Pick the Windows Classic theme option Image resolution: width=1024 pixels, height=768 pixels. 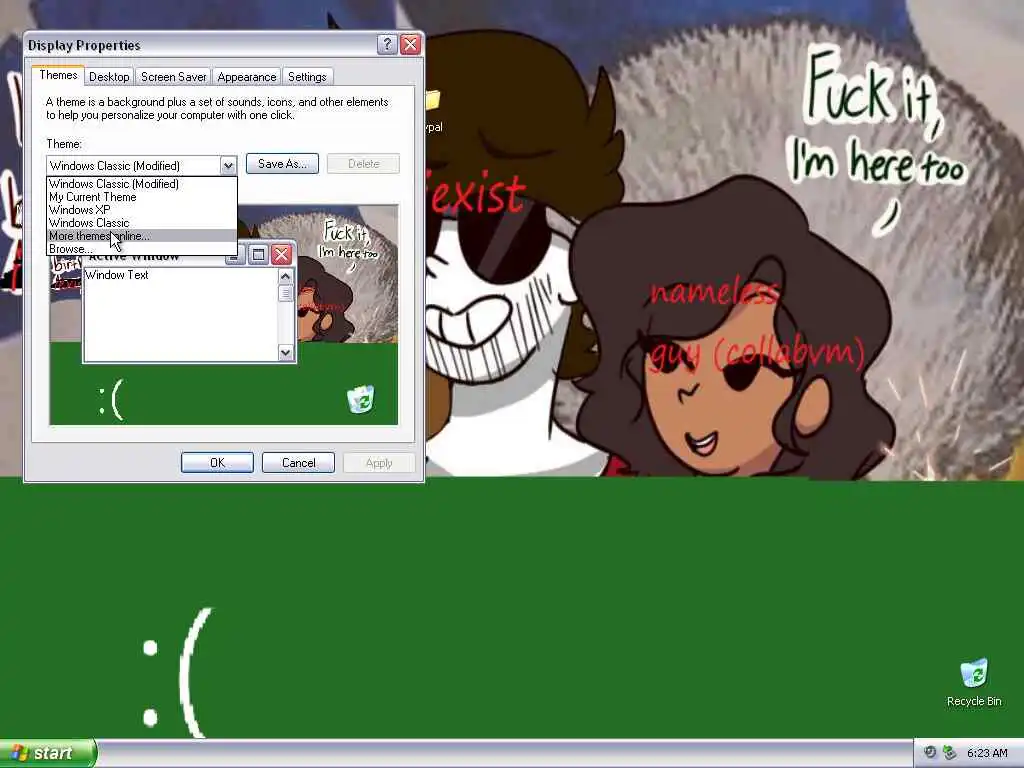pyautogui.click(x=142, y=223)
